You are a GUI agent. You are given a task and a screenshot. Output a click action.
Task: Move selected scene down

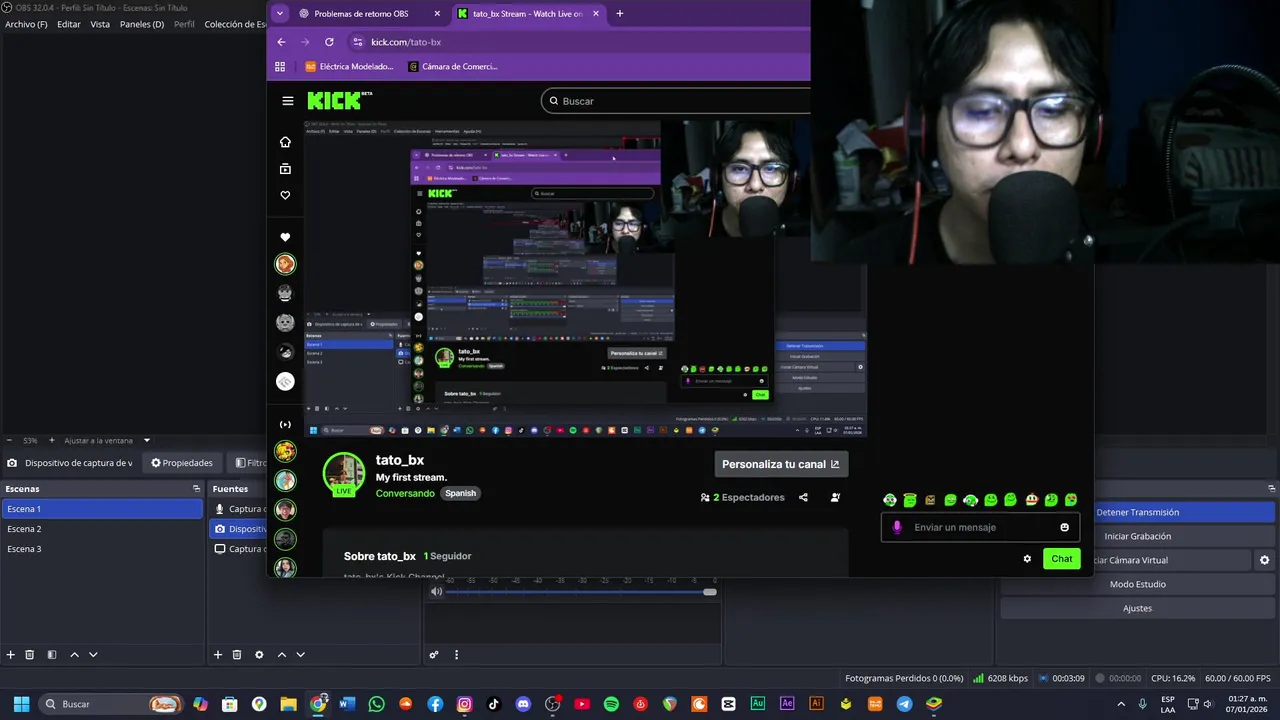coord(93,655)
